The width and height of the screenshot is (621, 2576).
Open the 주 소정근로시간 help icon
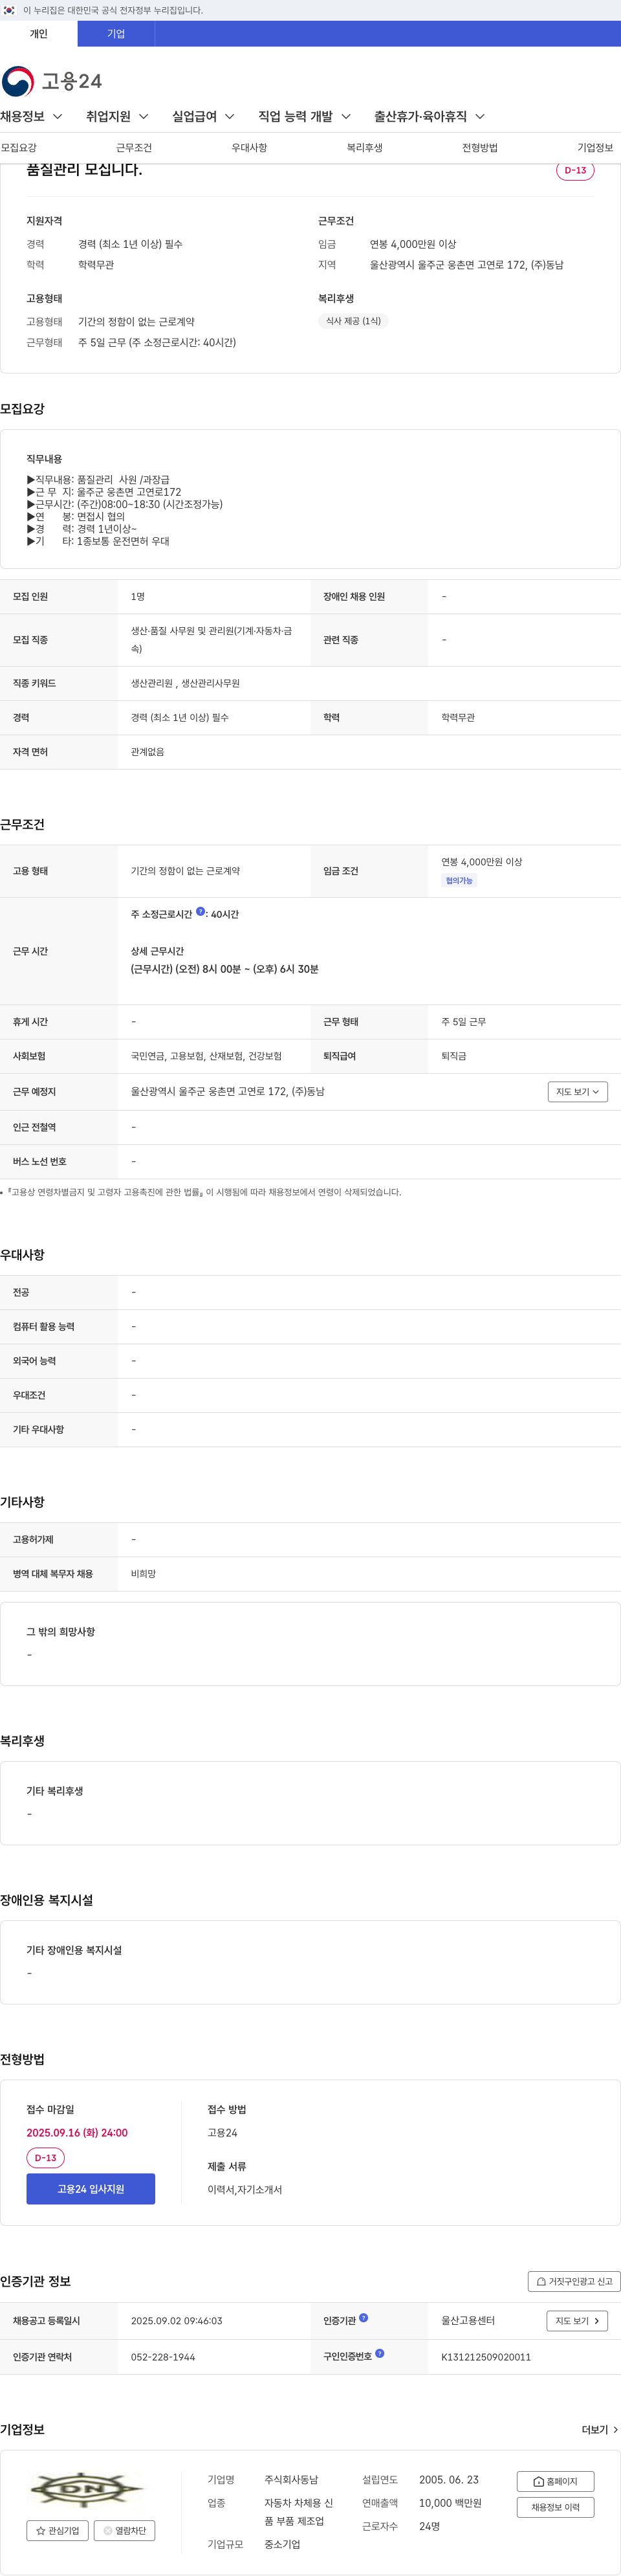click(201, 912)
